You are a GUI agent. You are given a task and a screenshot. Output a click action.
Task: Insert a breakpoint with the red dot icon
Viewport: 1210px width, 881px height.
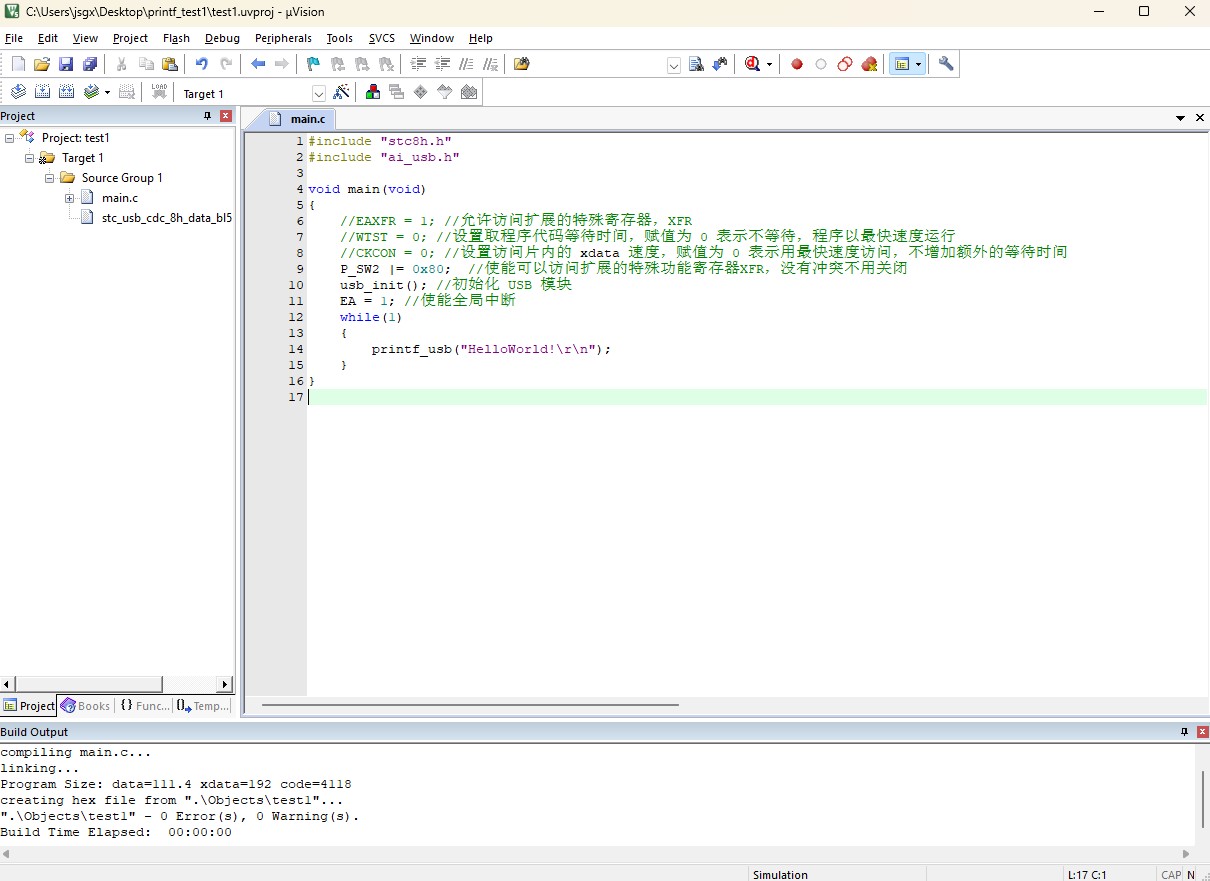coord(797,64)
